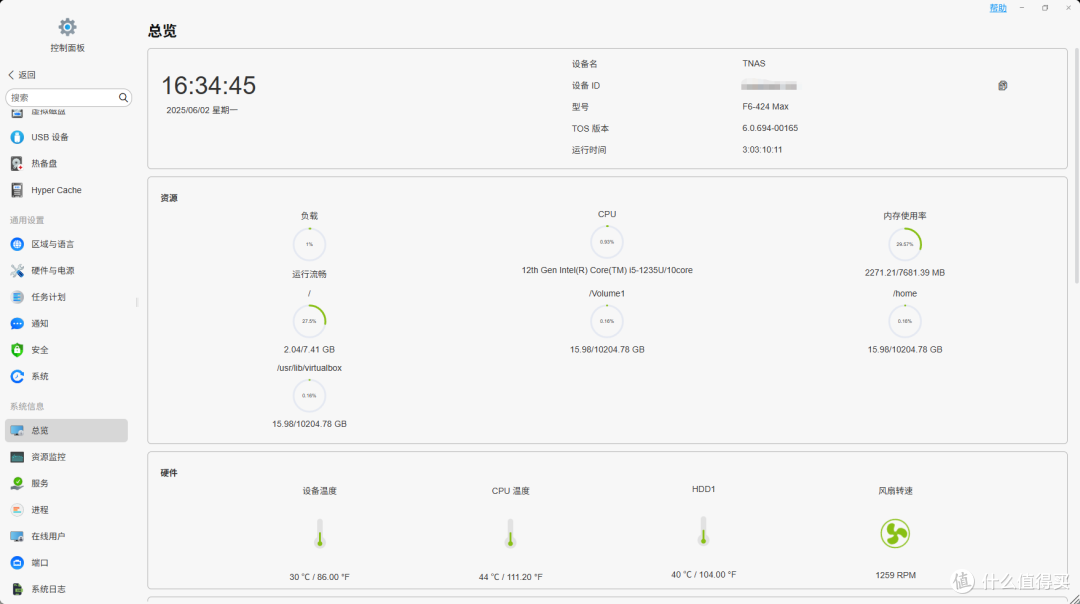
Task: Open 硬件与电源 settings
Action: pos(66,271)
